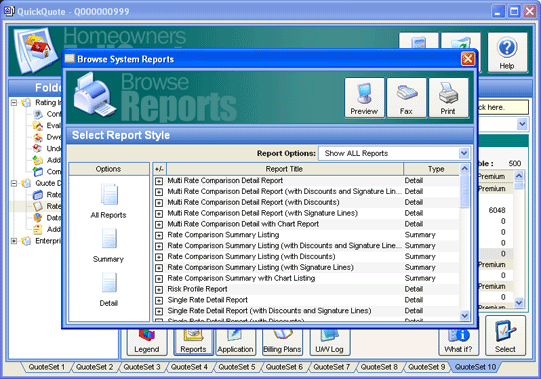Click Reports button in bottom toolbar
This screenshot has width=541, height=379.
tap(193, 342)
